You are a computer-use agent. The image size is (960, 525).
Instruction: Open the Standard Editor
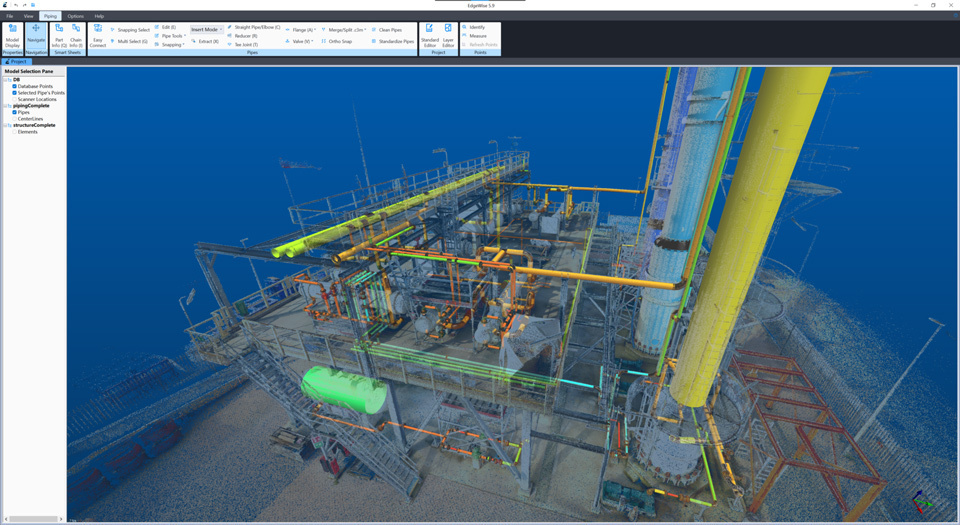429,35
